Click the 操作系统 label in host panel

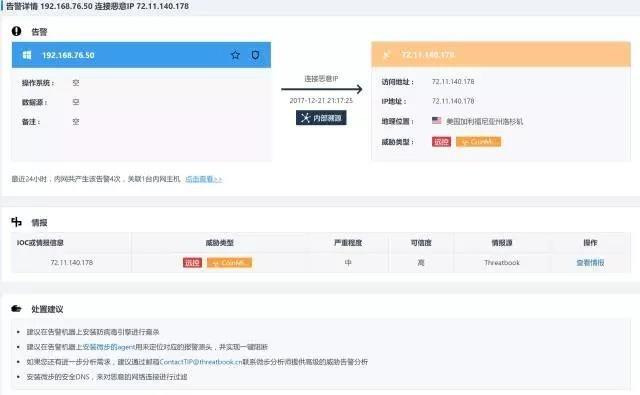point(38,83)
